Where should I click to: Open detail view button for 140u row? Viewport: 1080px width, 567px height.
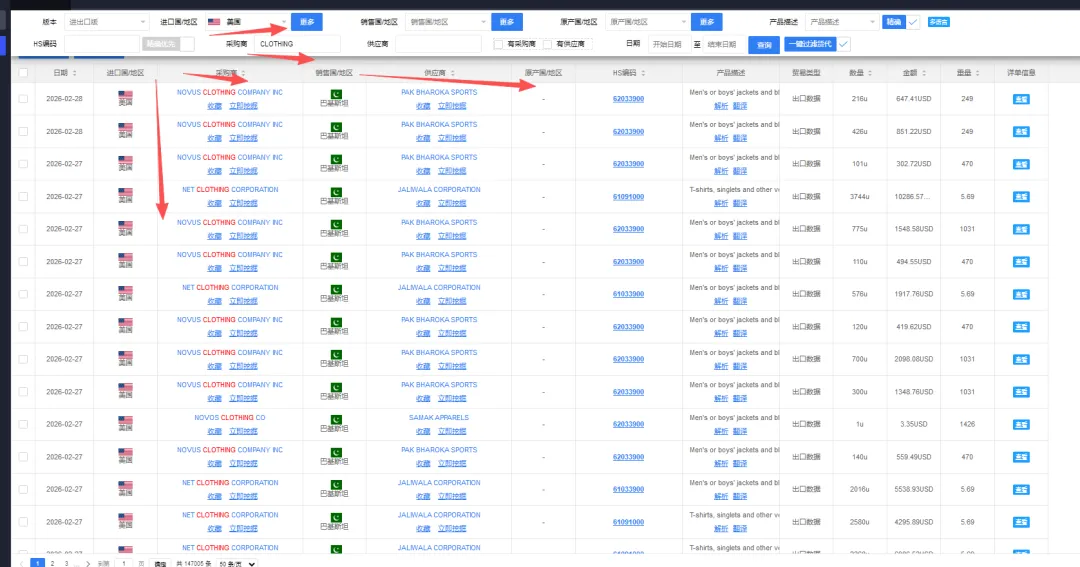[x=1021, y=457]
